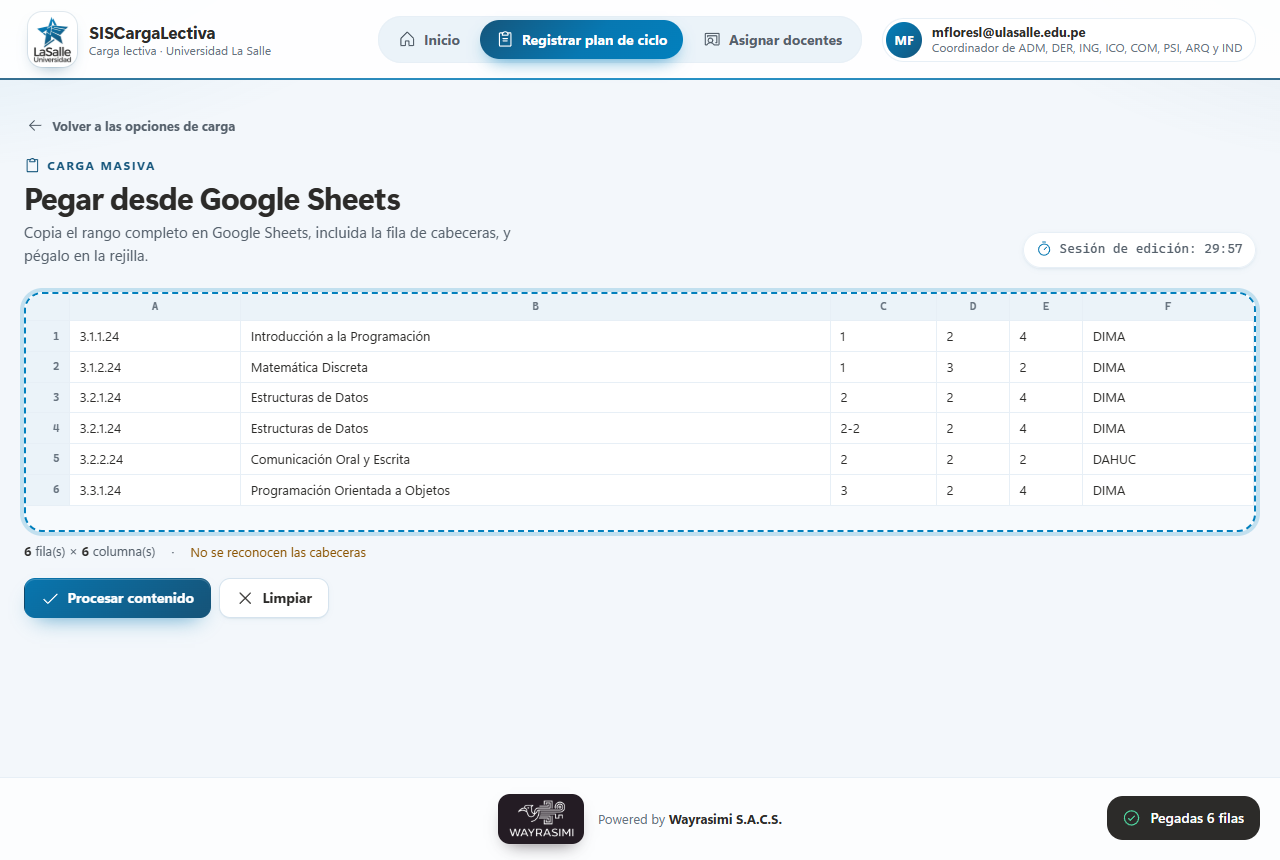1280x860 pixels.
Task: Process the pasted content
Action: (117, 598)
